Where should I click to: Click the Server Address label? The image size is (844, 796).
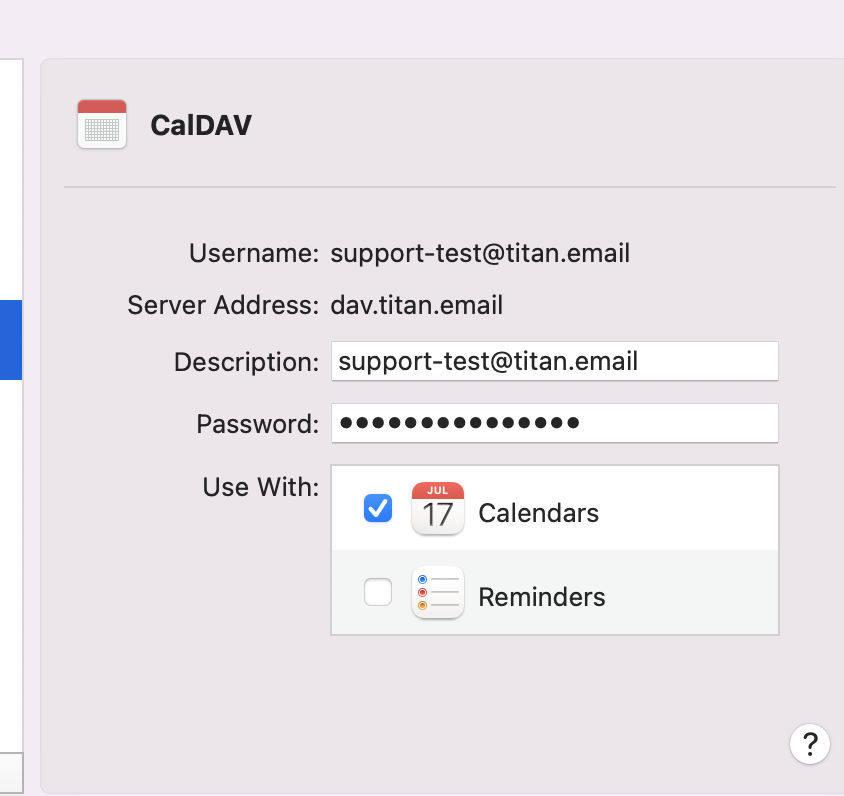pyautogui.click(x=223, y=305)
